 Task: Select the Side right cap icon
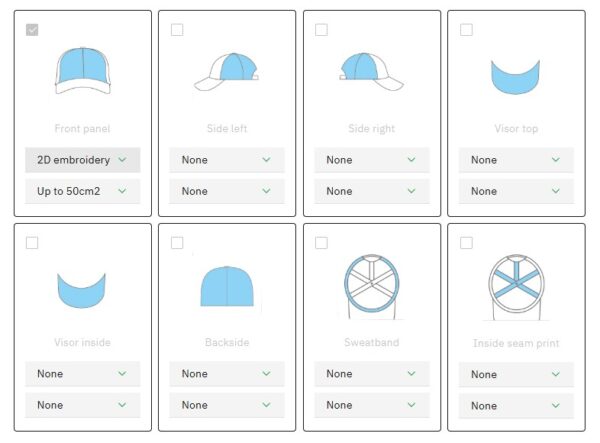[x=372, y=73]
